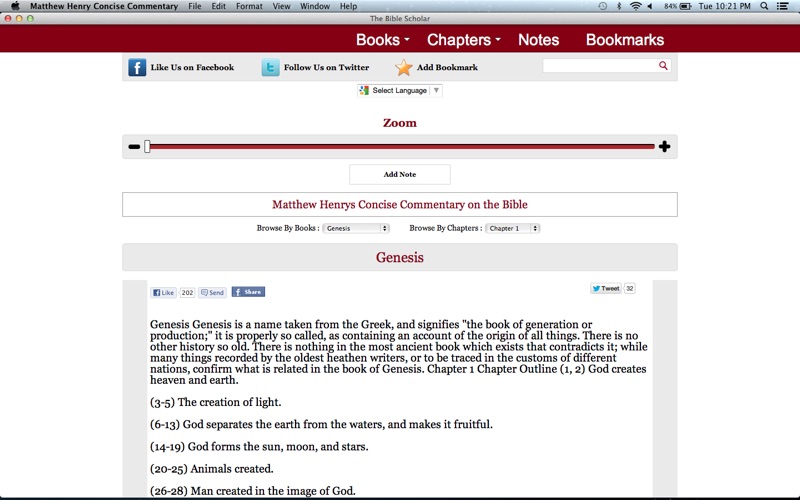Screen dimensions: 800x500
Task: Click the Wi-Fi status icon
Action: 635,6
